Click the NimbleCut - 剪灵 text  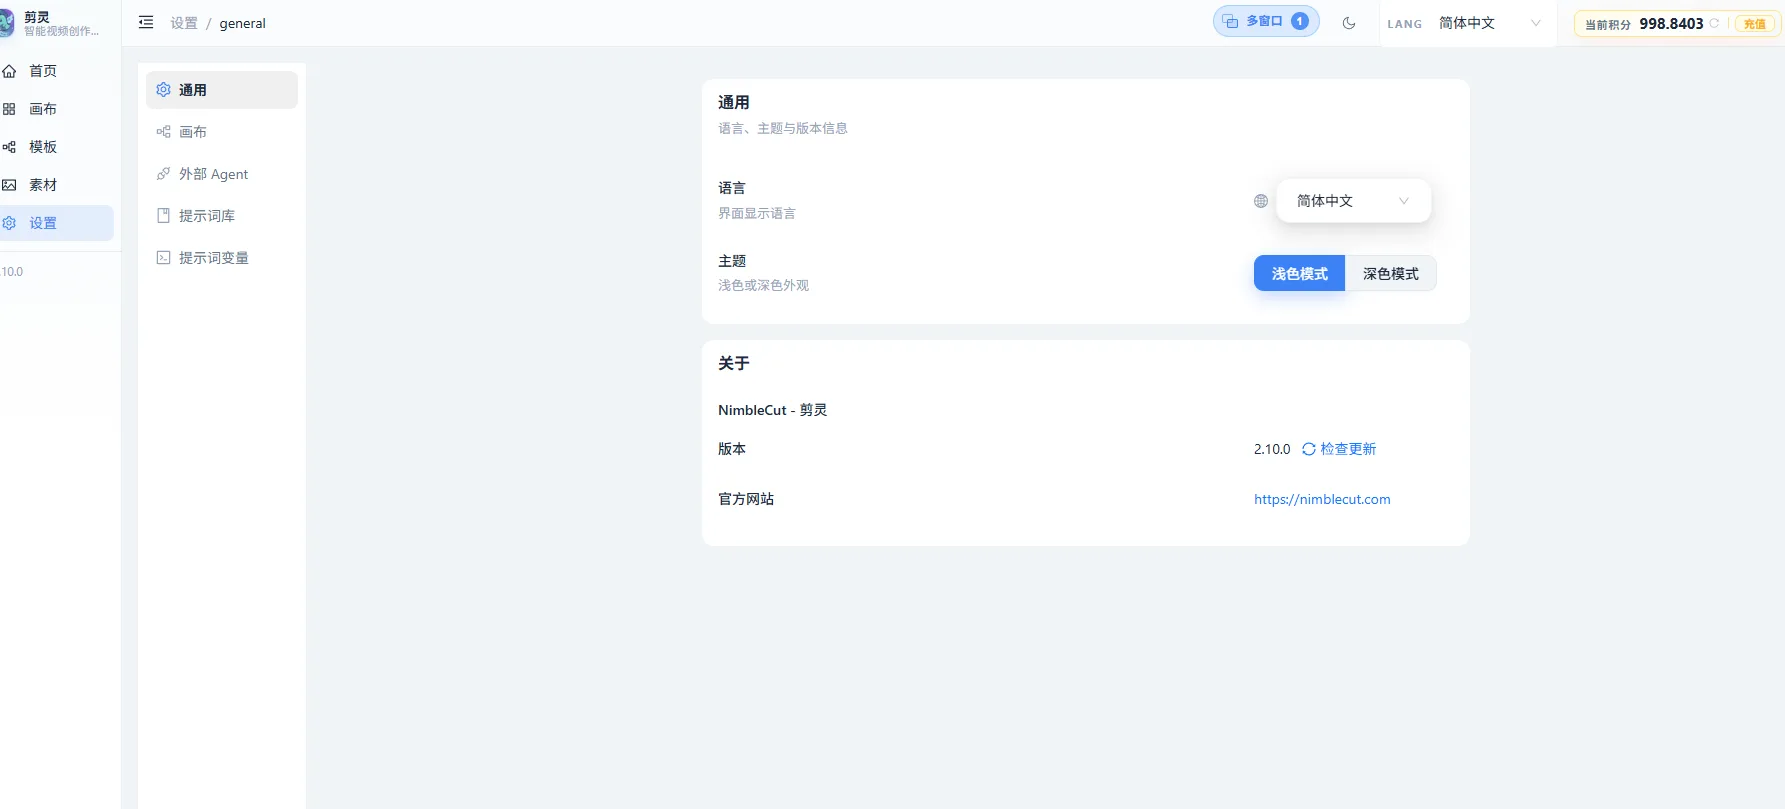pyautogui.click(x=772, y=410)
